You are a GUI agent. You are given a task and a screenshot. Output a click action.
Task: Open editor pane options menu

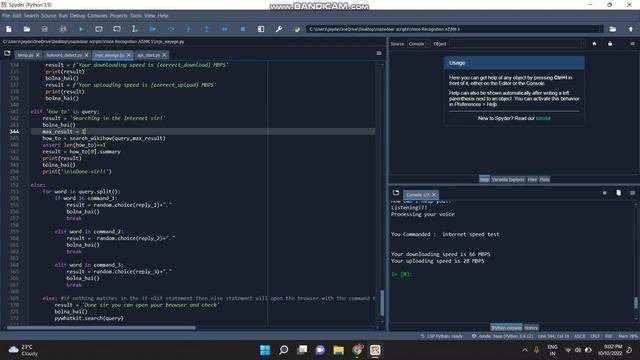(379, 53)
